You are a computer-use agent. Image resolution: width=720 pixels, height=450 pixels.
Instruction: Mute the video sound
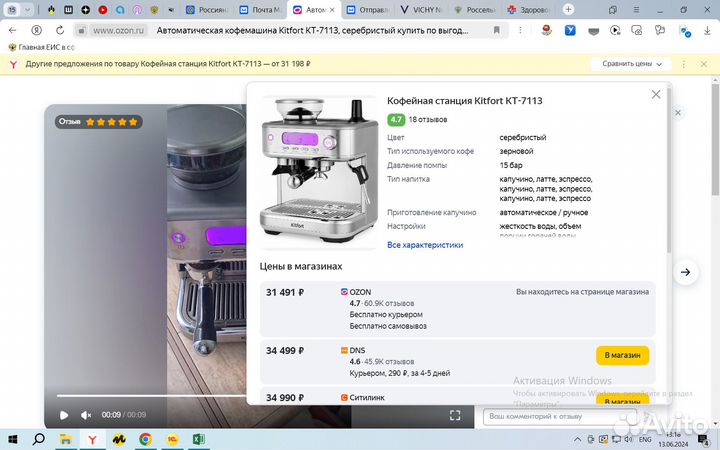(86, 415)
